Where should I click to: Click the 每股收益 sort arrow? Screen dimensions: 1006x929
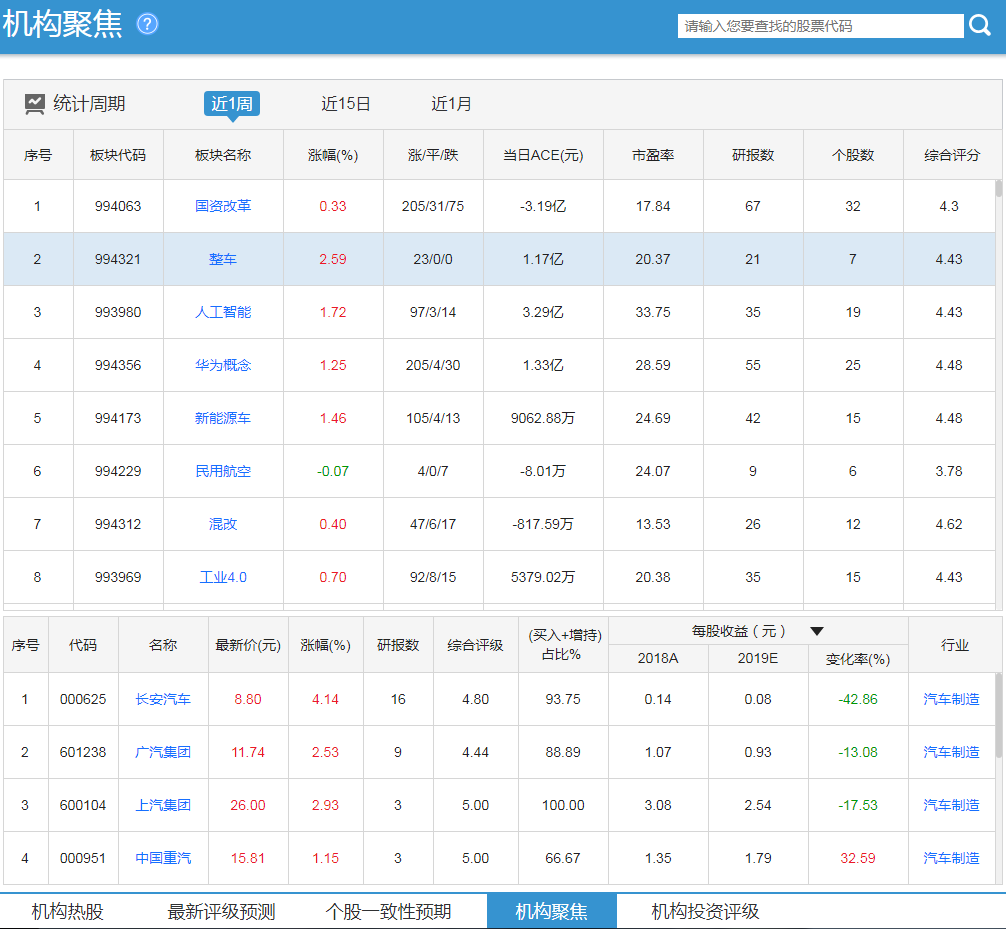[817, 631]
